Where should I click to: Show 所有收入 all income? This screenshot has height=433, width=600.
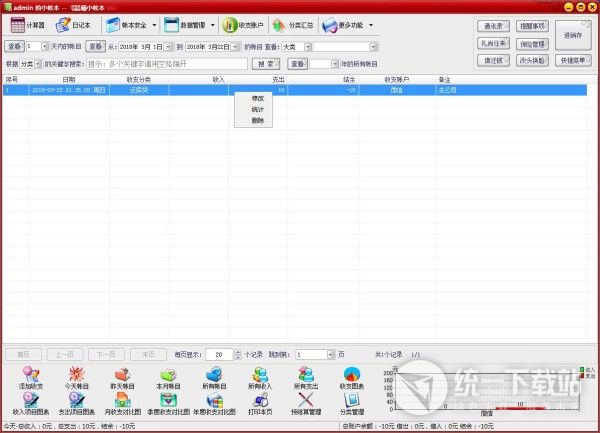click(x=260, y=378)
